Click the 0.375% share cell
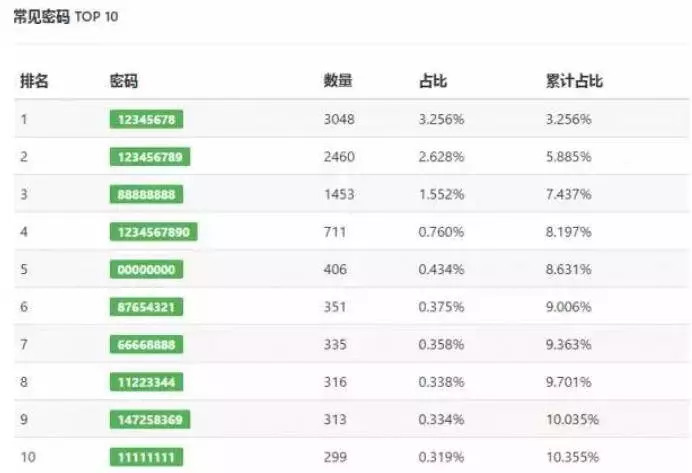Viewport: 692px width, 473px height. tap(441, 307)
